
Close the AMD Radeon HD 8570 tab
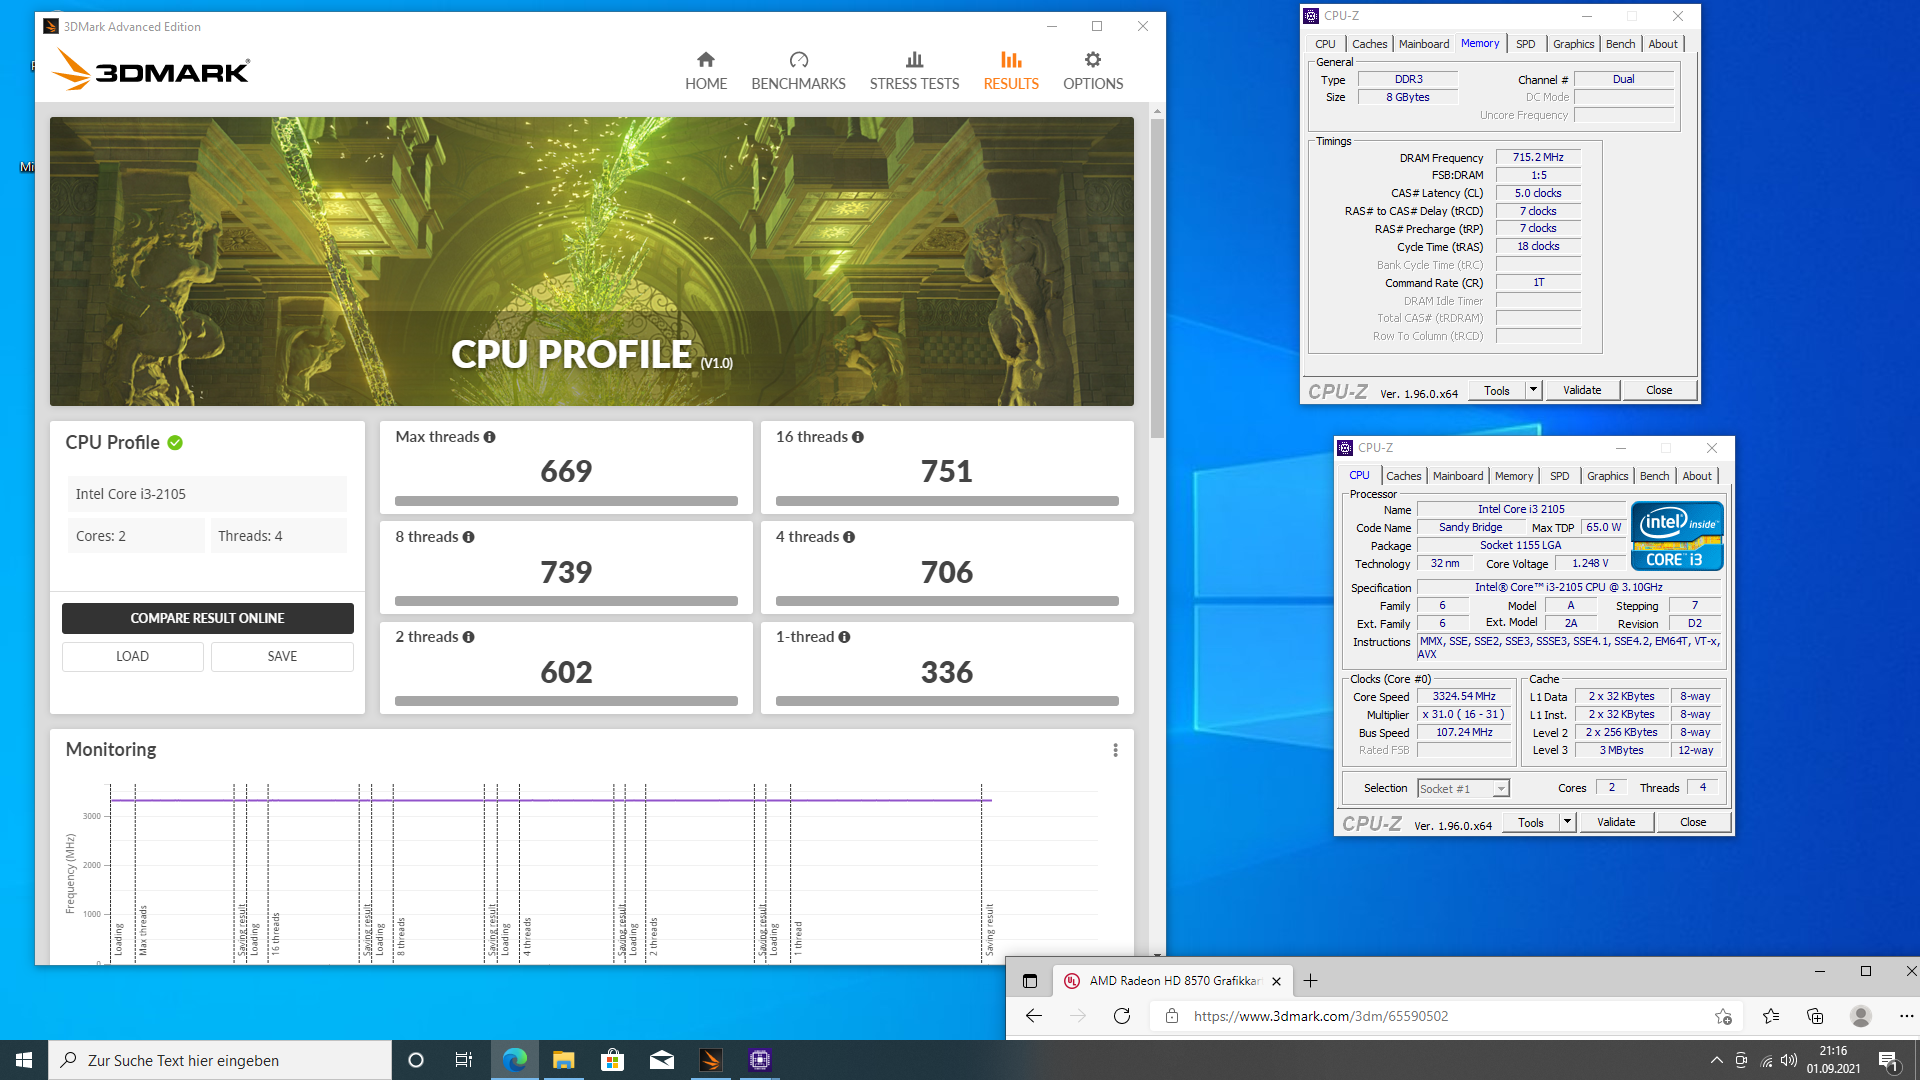pos(1276,981)
